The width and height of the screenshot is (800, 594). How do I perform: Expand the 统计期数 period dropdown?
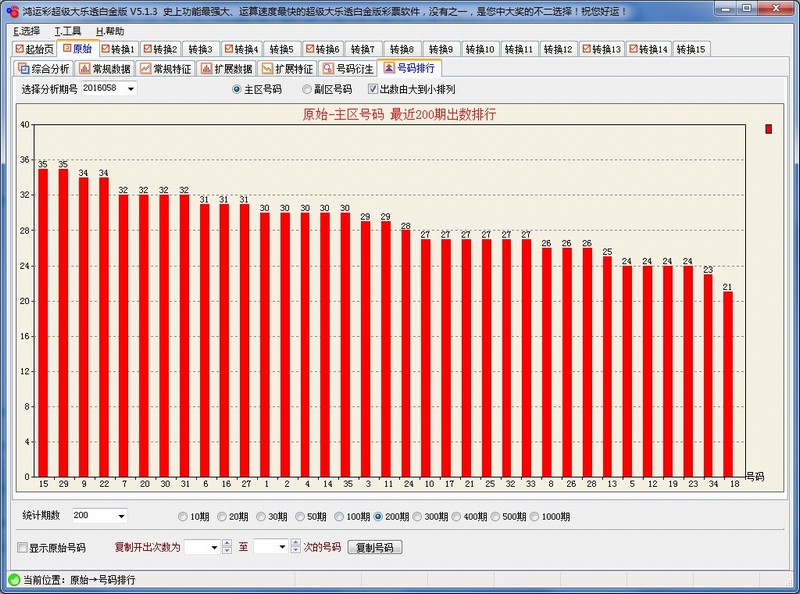(122, 517)
